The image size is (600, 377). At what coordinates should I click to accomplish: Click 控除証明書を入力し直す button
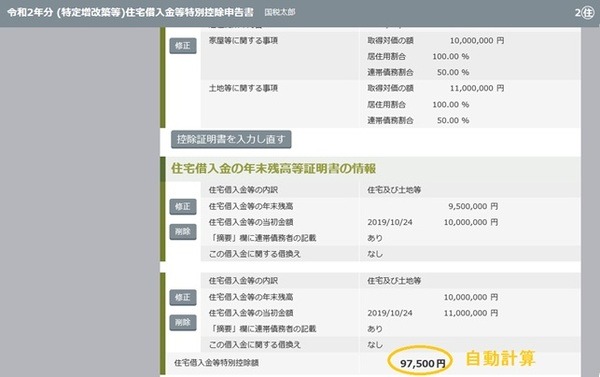click(x=231, y=139)
